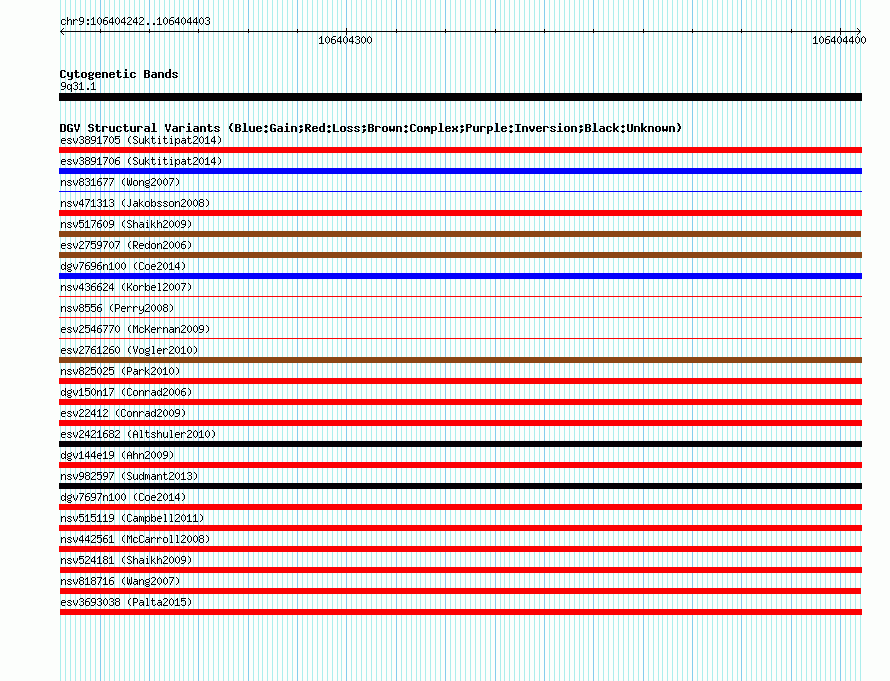Click the blue gain bar under esv3891706
This screenshot has height=681, width=890.
coord(460,171)
